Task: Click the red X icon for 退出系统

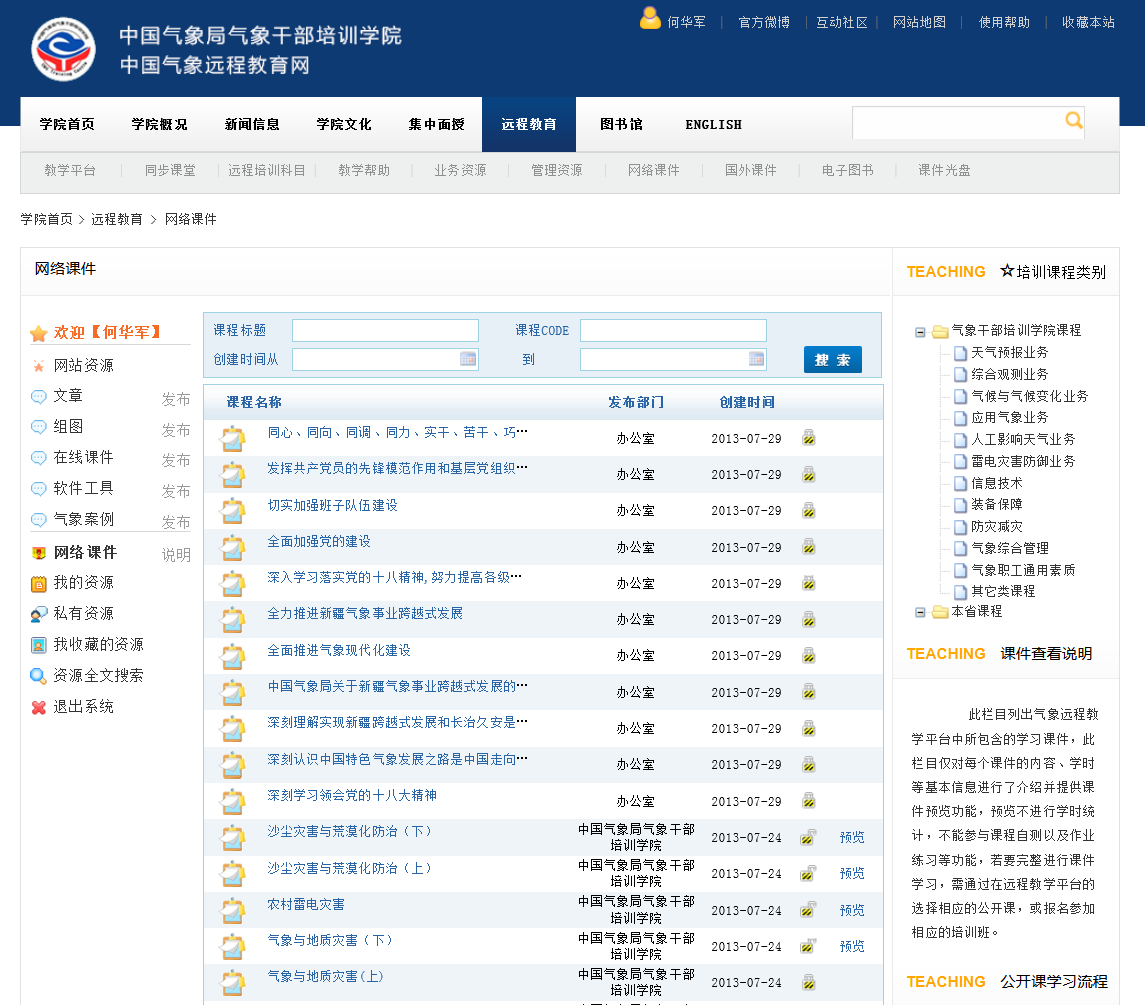Action: (39, 707)
